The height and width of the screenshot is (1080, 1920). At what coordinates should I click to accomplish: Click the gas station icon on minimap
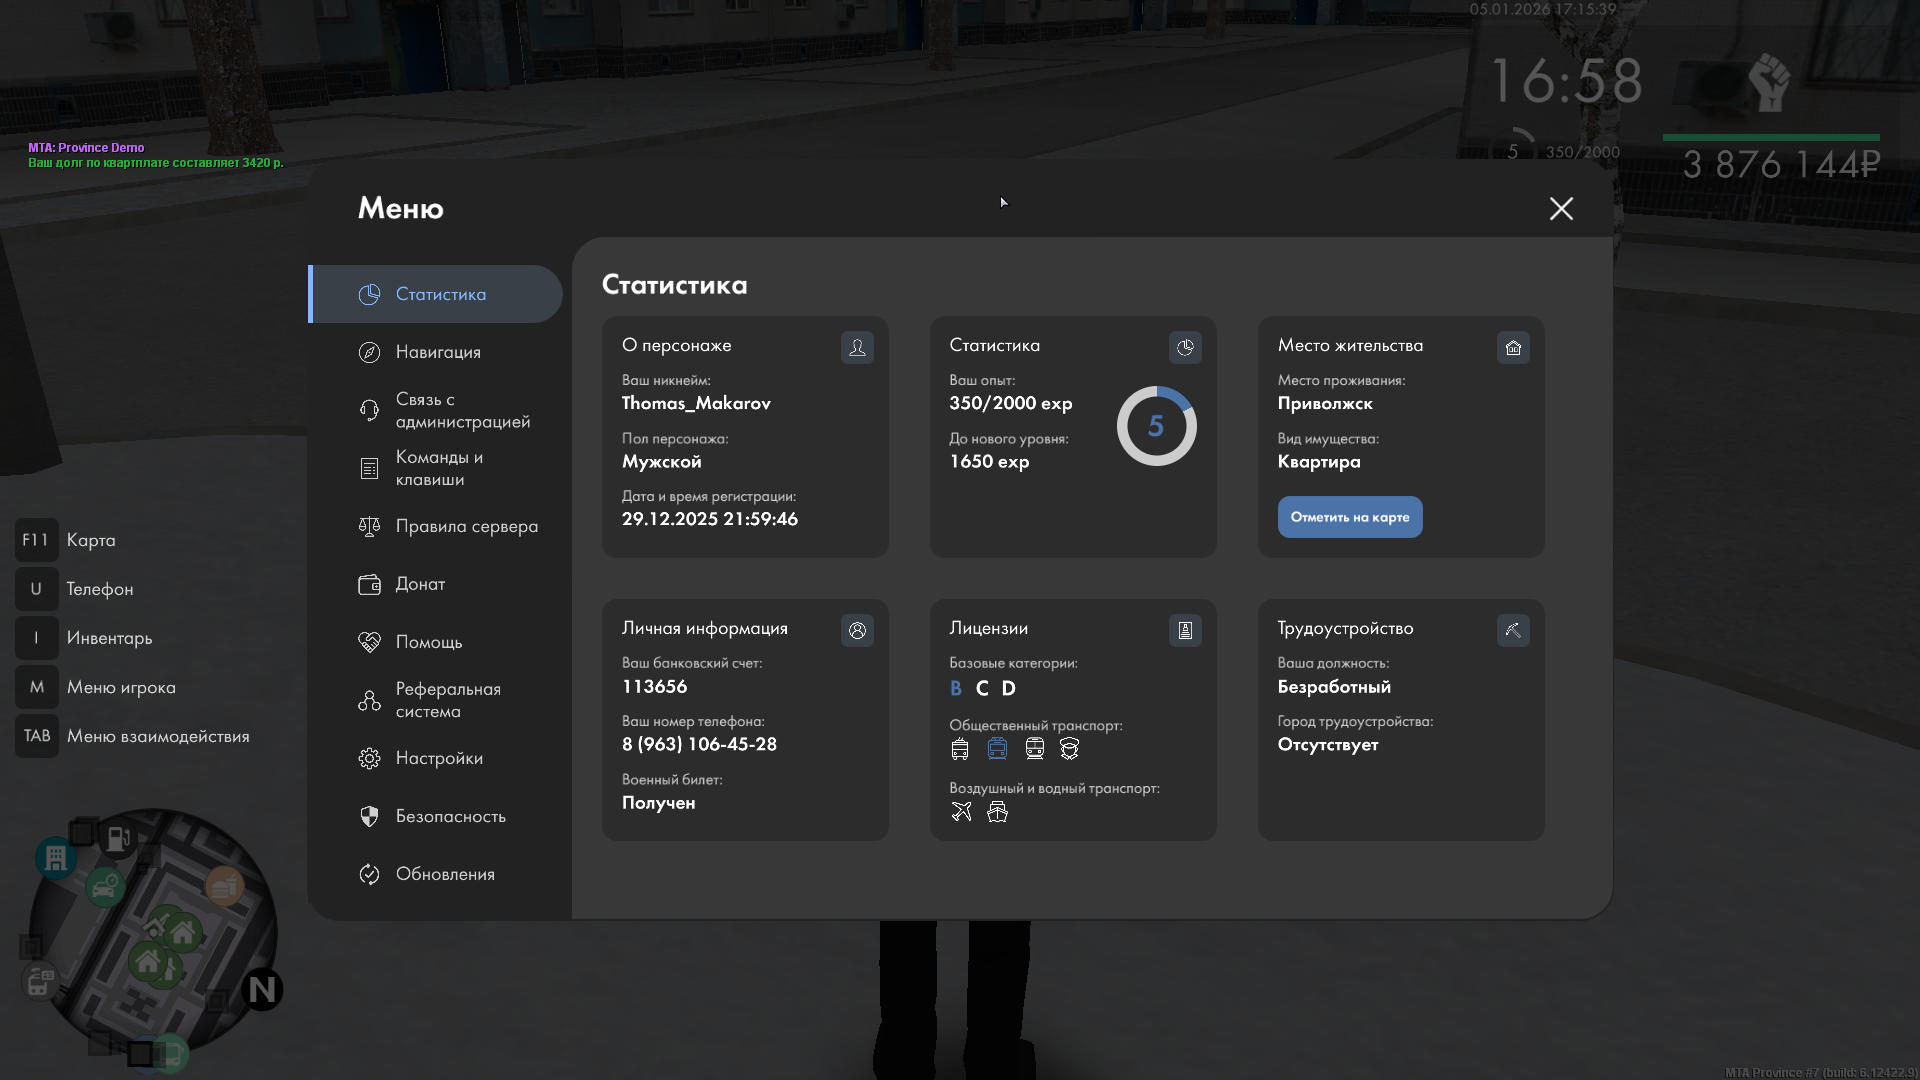pyautogui.click(x=118, y=838)
